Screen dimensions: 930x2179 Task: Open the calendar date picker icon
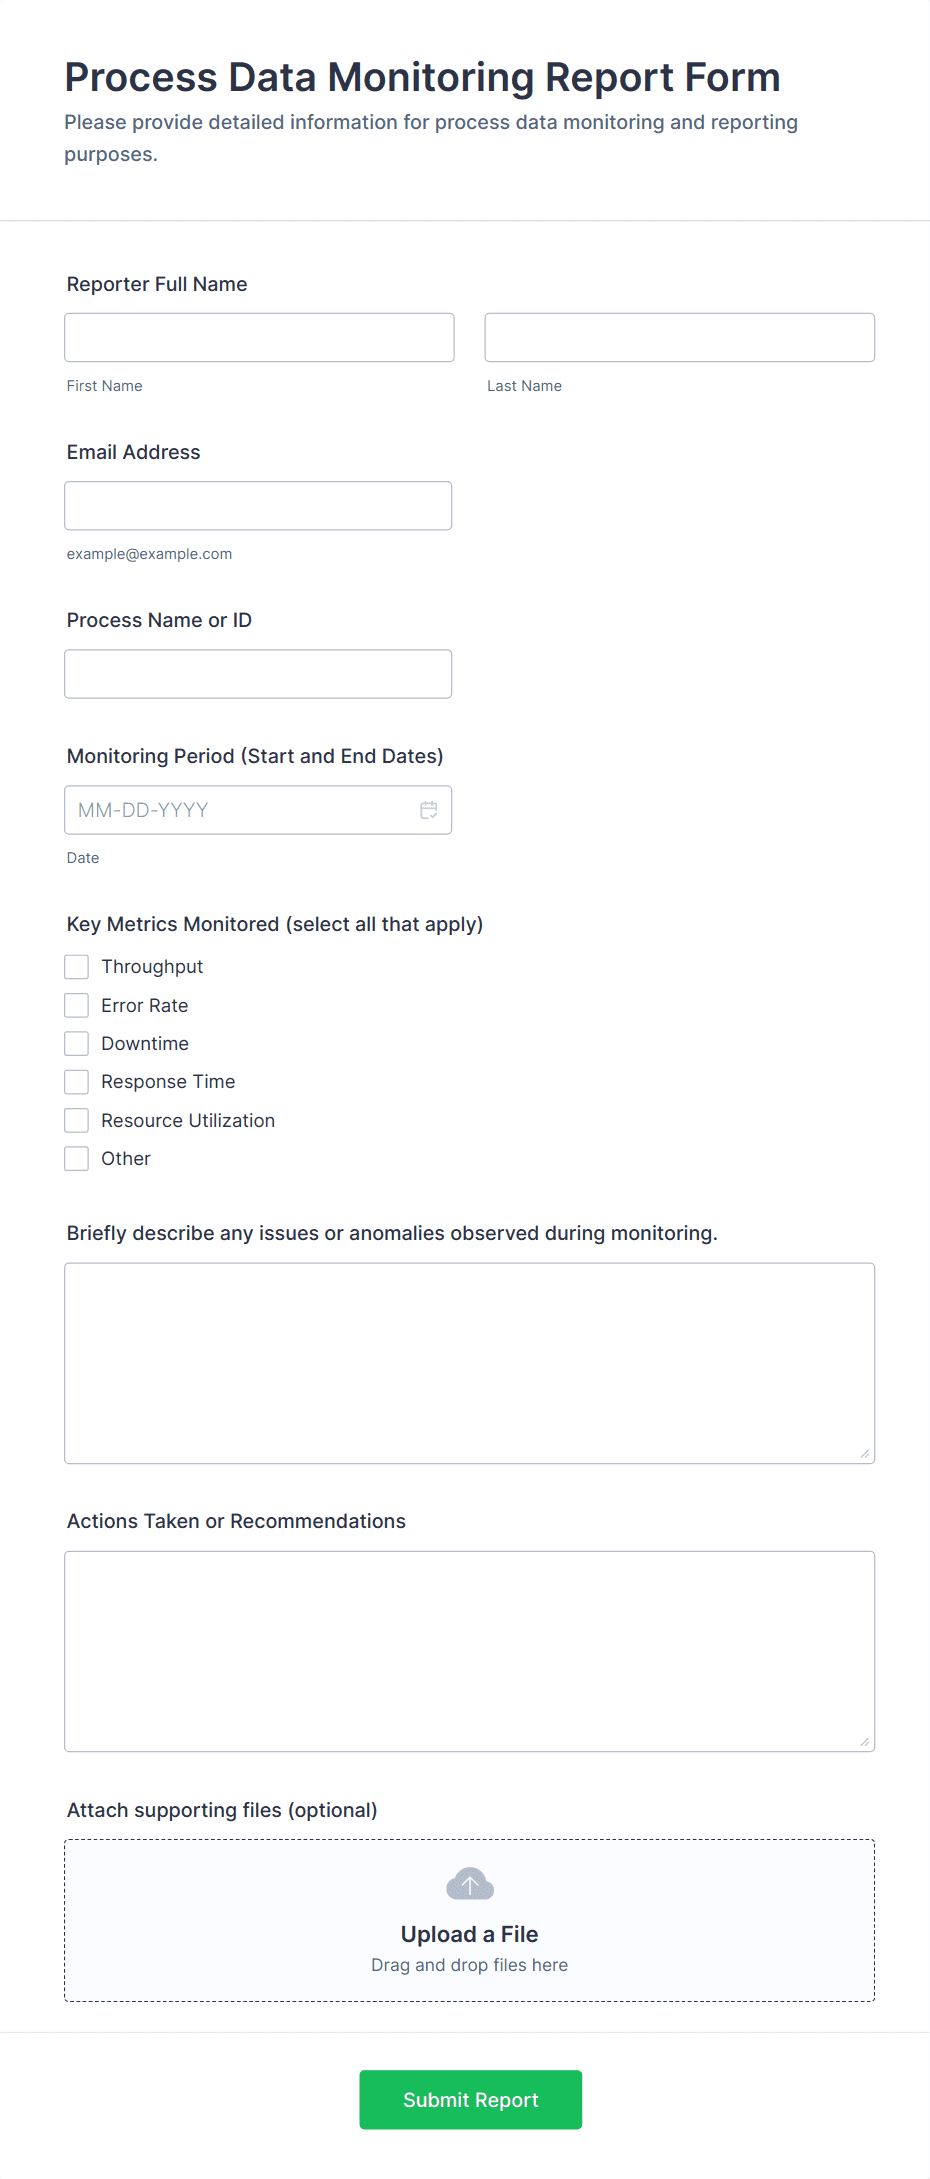(429, 810)
